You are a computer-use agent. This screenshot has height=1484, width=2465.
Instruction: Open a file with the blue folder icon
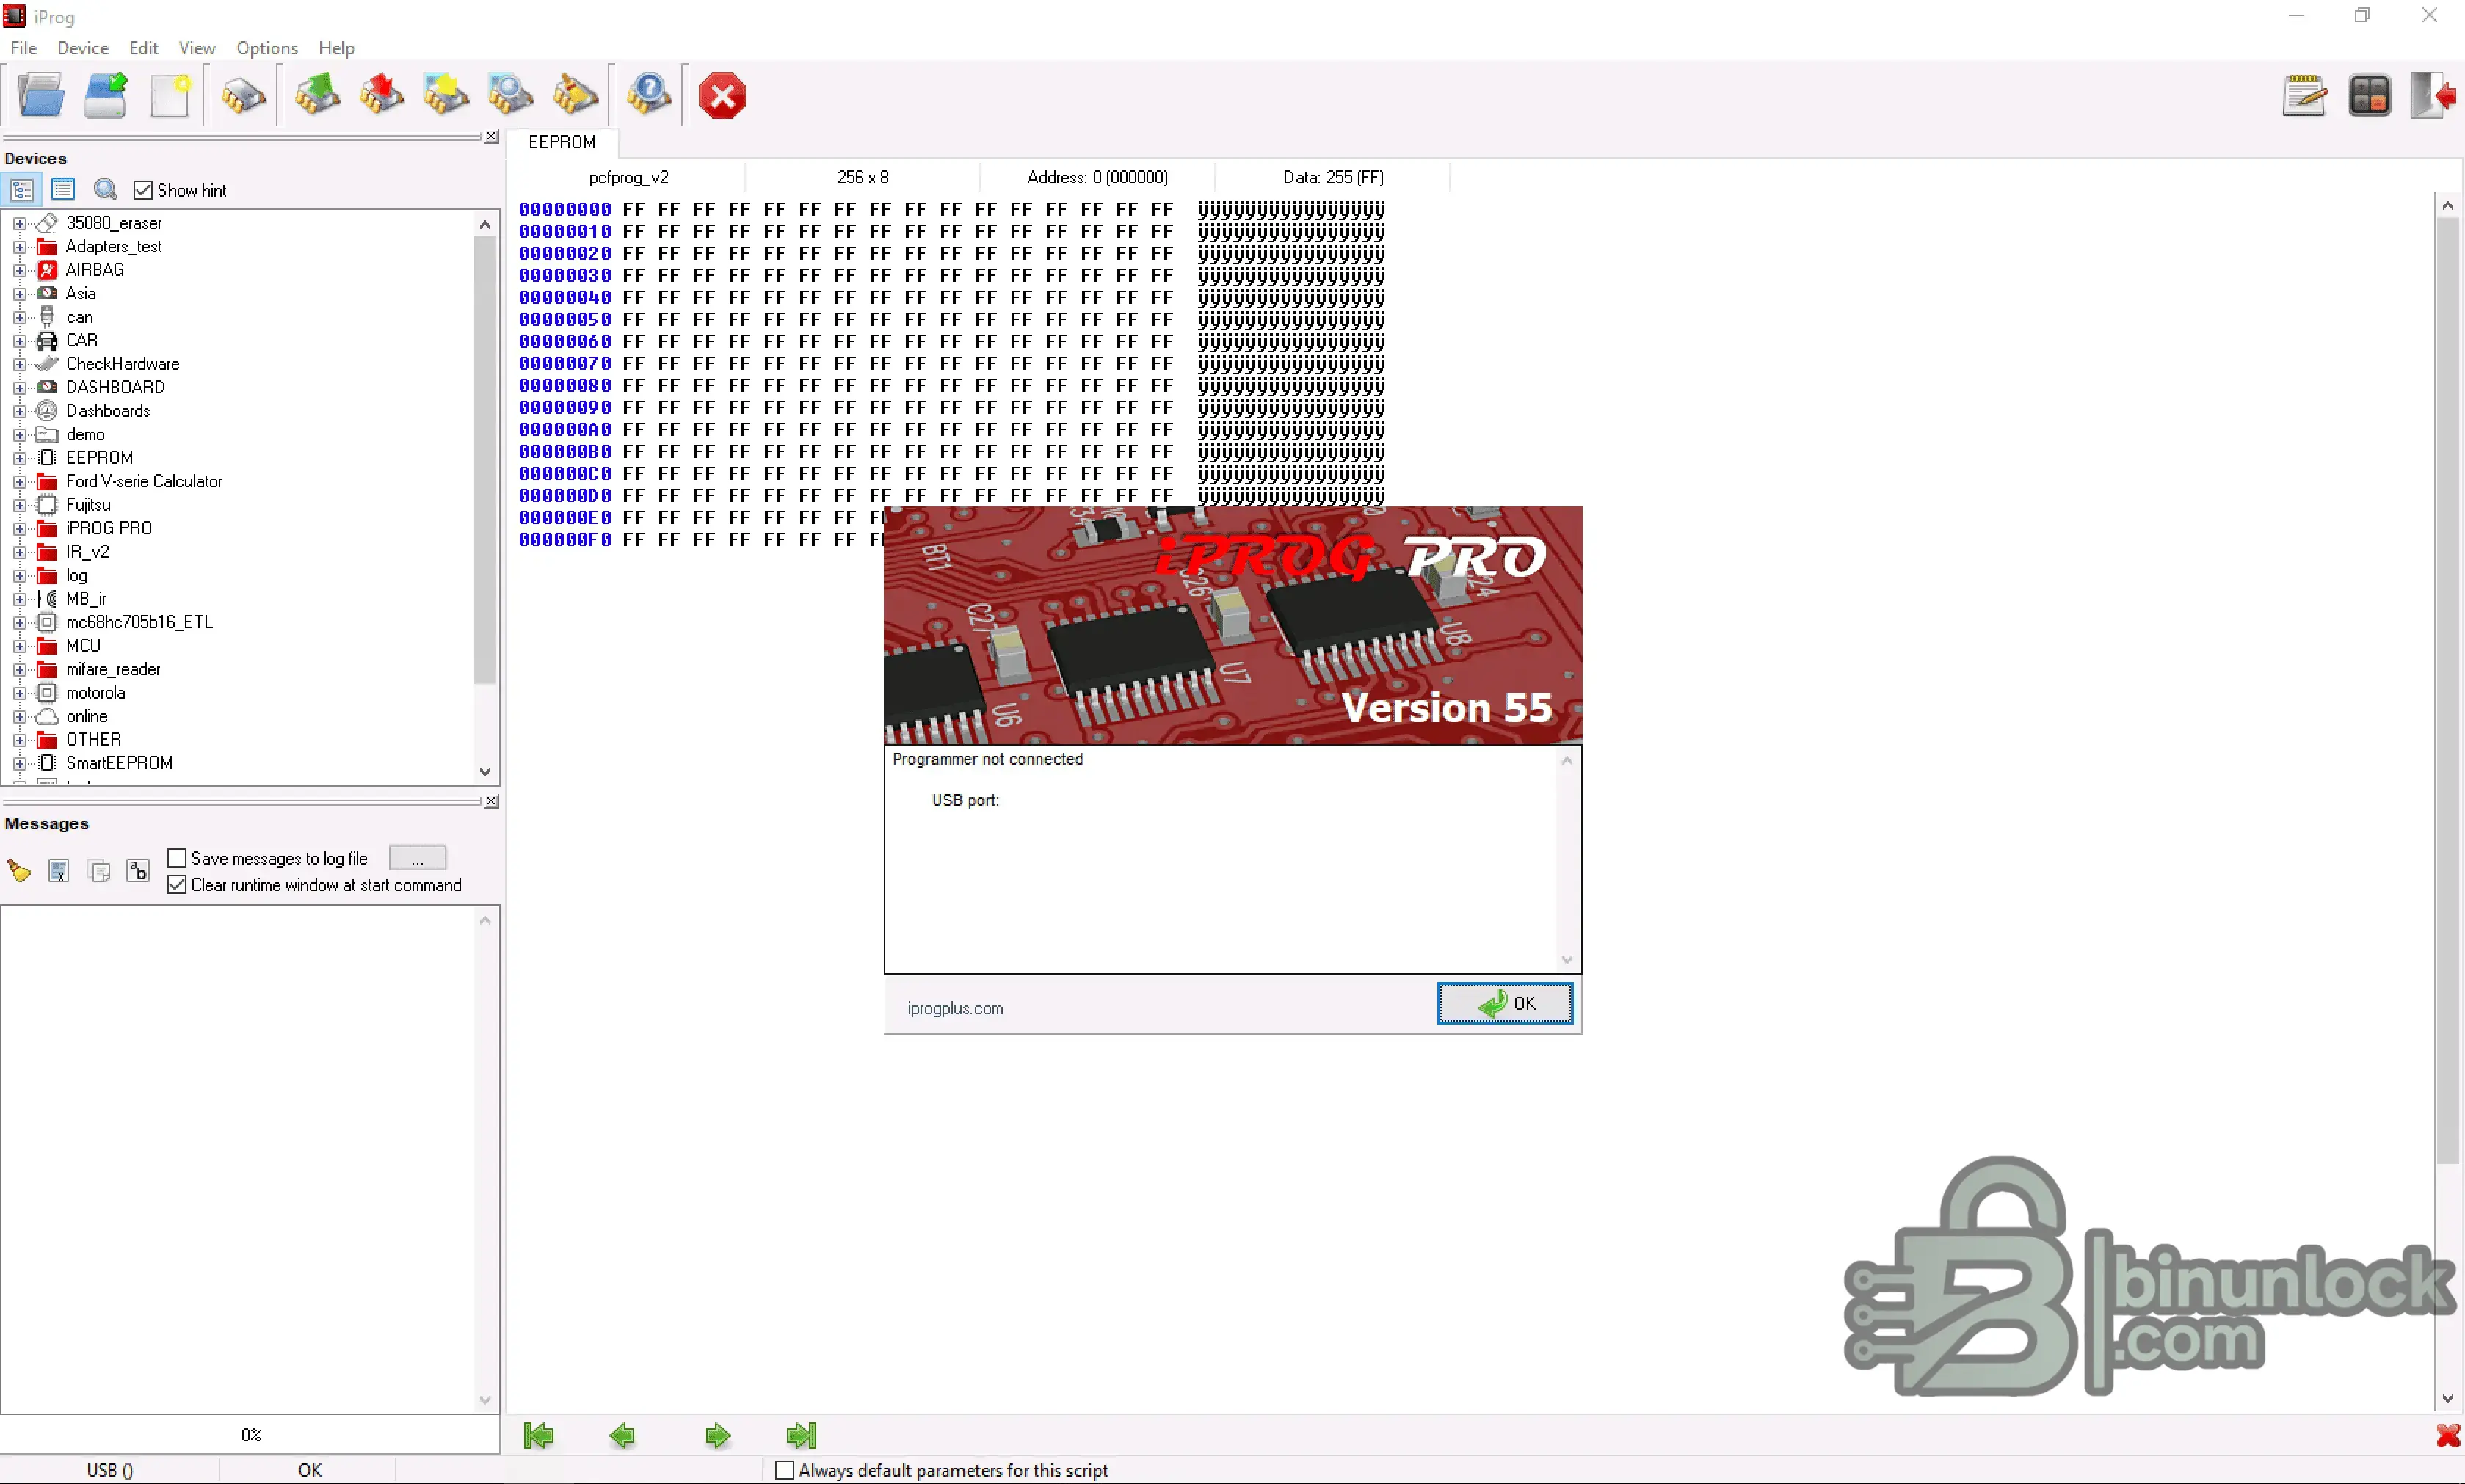[x=41, y=96]
